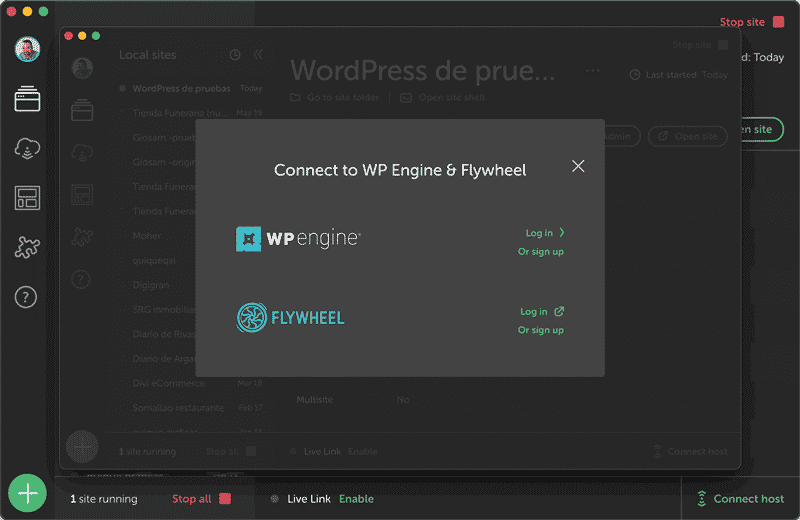The image size is (800, 520).
Task: Click Blueprints icon in inner window sidebar
Action: [82, 194]
